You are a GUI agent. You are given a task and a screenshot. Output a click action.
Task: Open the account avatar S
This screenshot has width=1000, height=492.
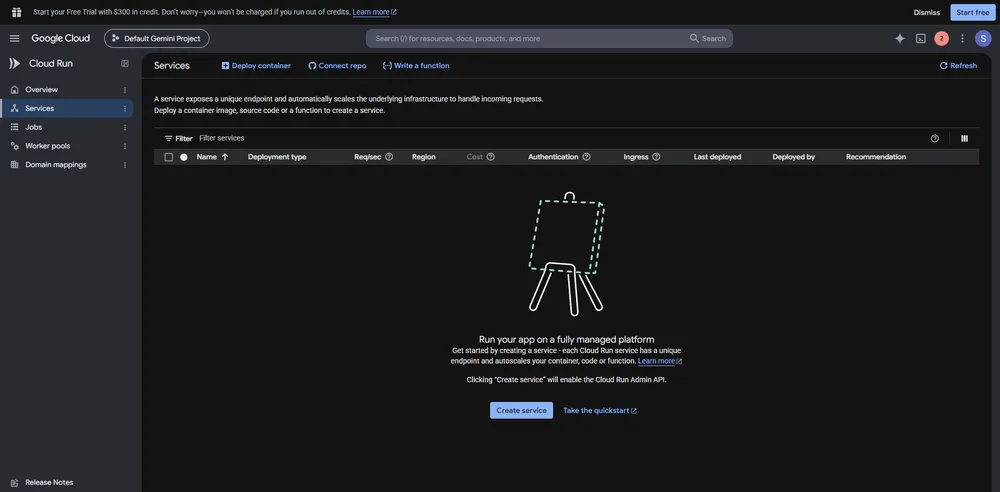coord(983,38)
